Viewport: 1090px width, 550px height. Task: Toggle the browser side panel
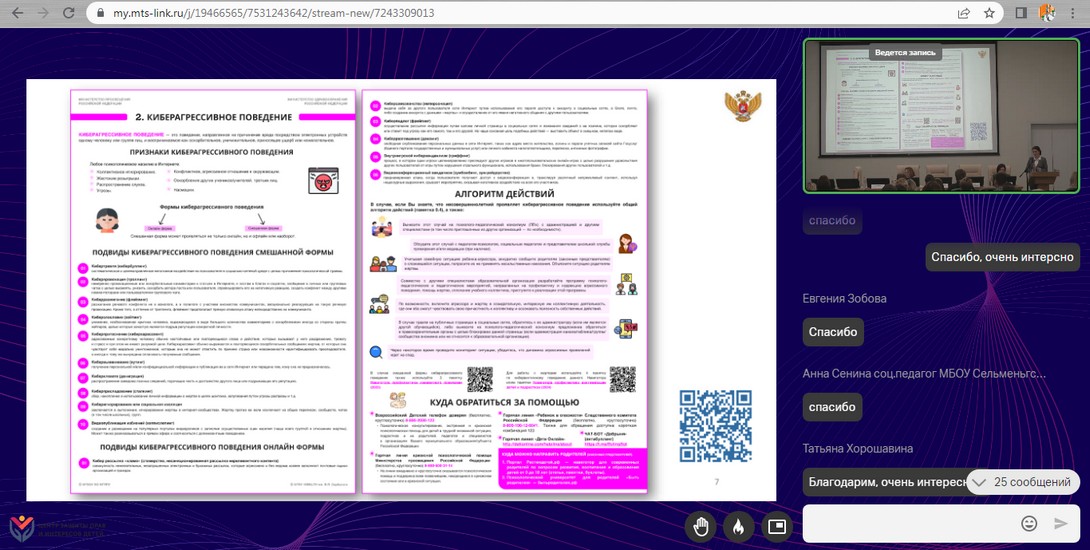[x=1021, y=14]
